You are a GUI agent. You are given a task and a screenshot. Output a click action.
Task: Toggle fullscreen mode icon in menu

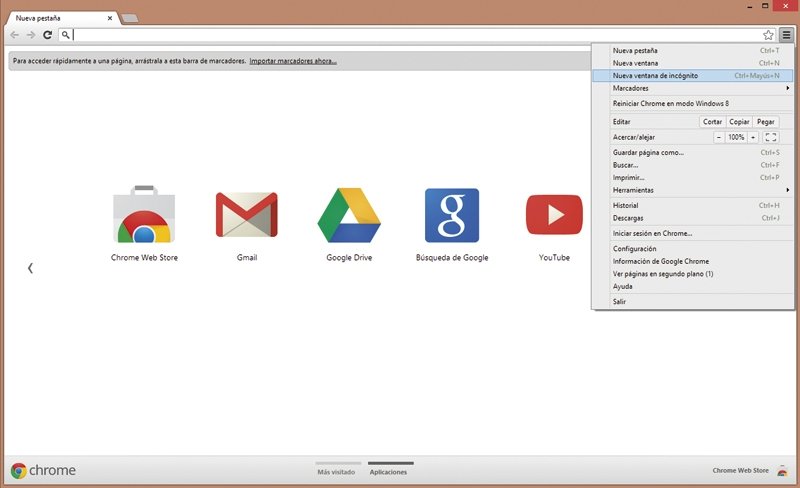click(x=770, y=137)
